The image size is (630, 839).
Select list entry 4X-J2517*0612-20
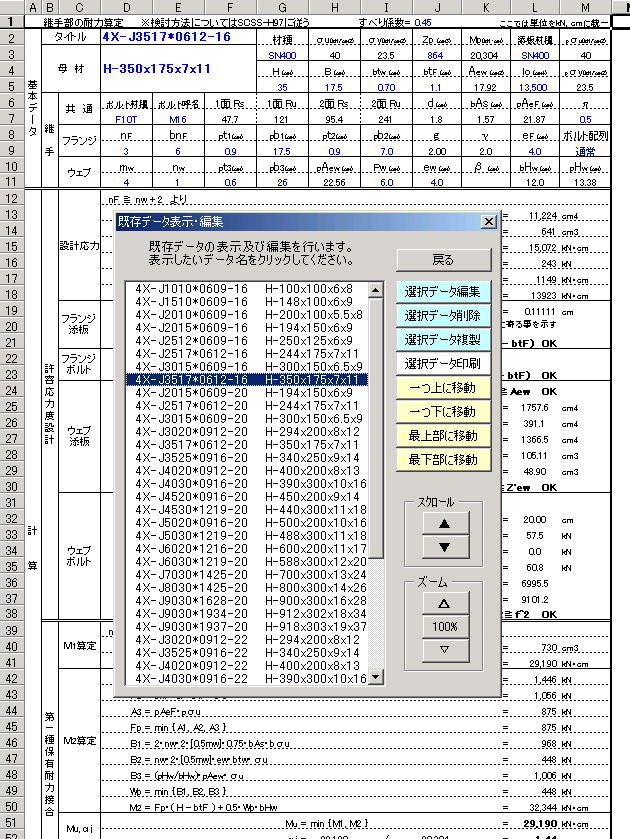[247, 406]
